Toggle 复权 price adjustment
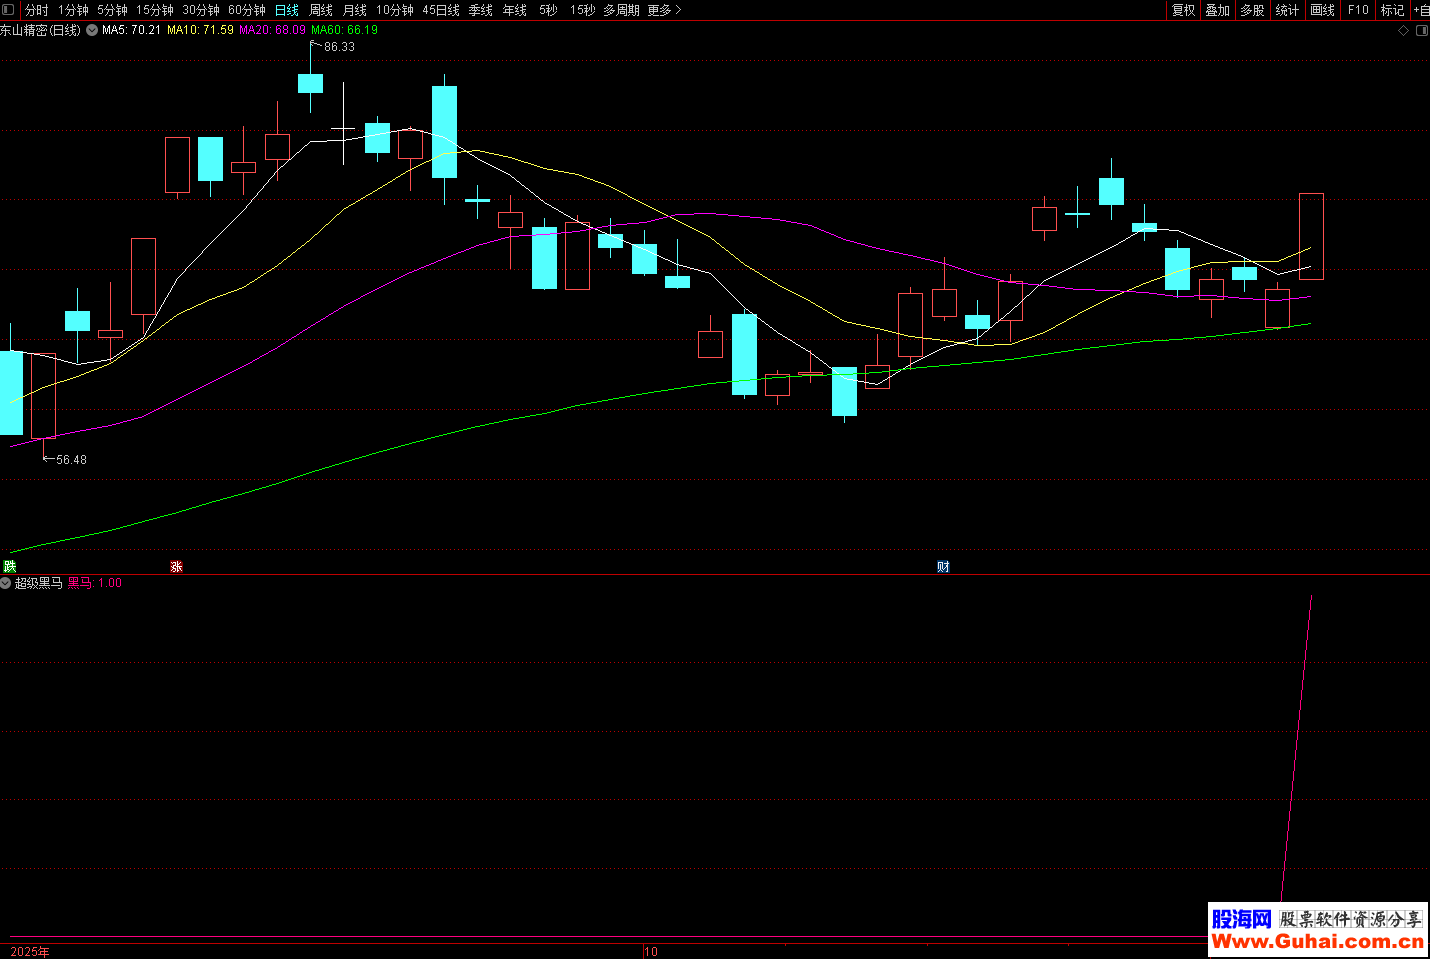Image resolution: width=1430 pixels, height=959 pixels. (1183, 10)
